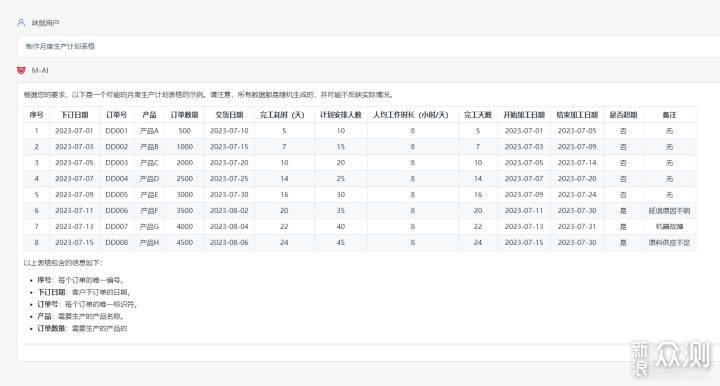Click the bullet describing 订单数量
Image resolution: width=720 pixels, height=386 pixels.
(x=83, y=328)
